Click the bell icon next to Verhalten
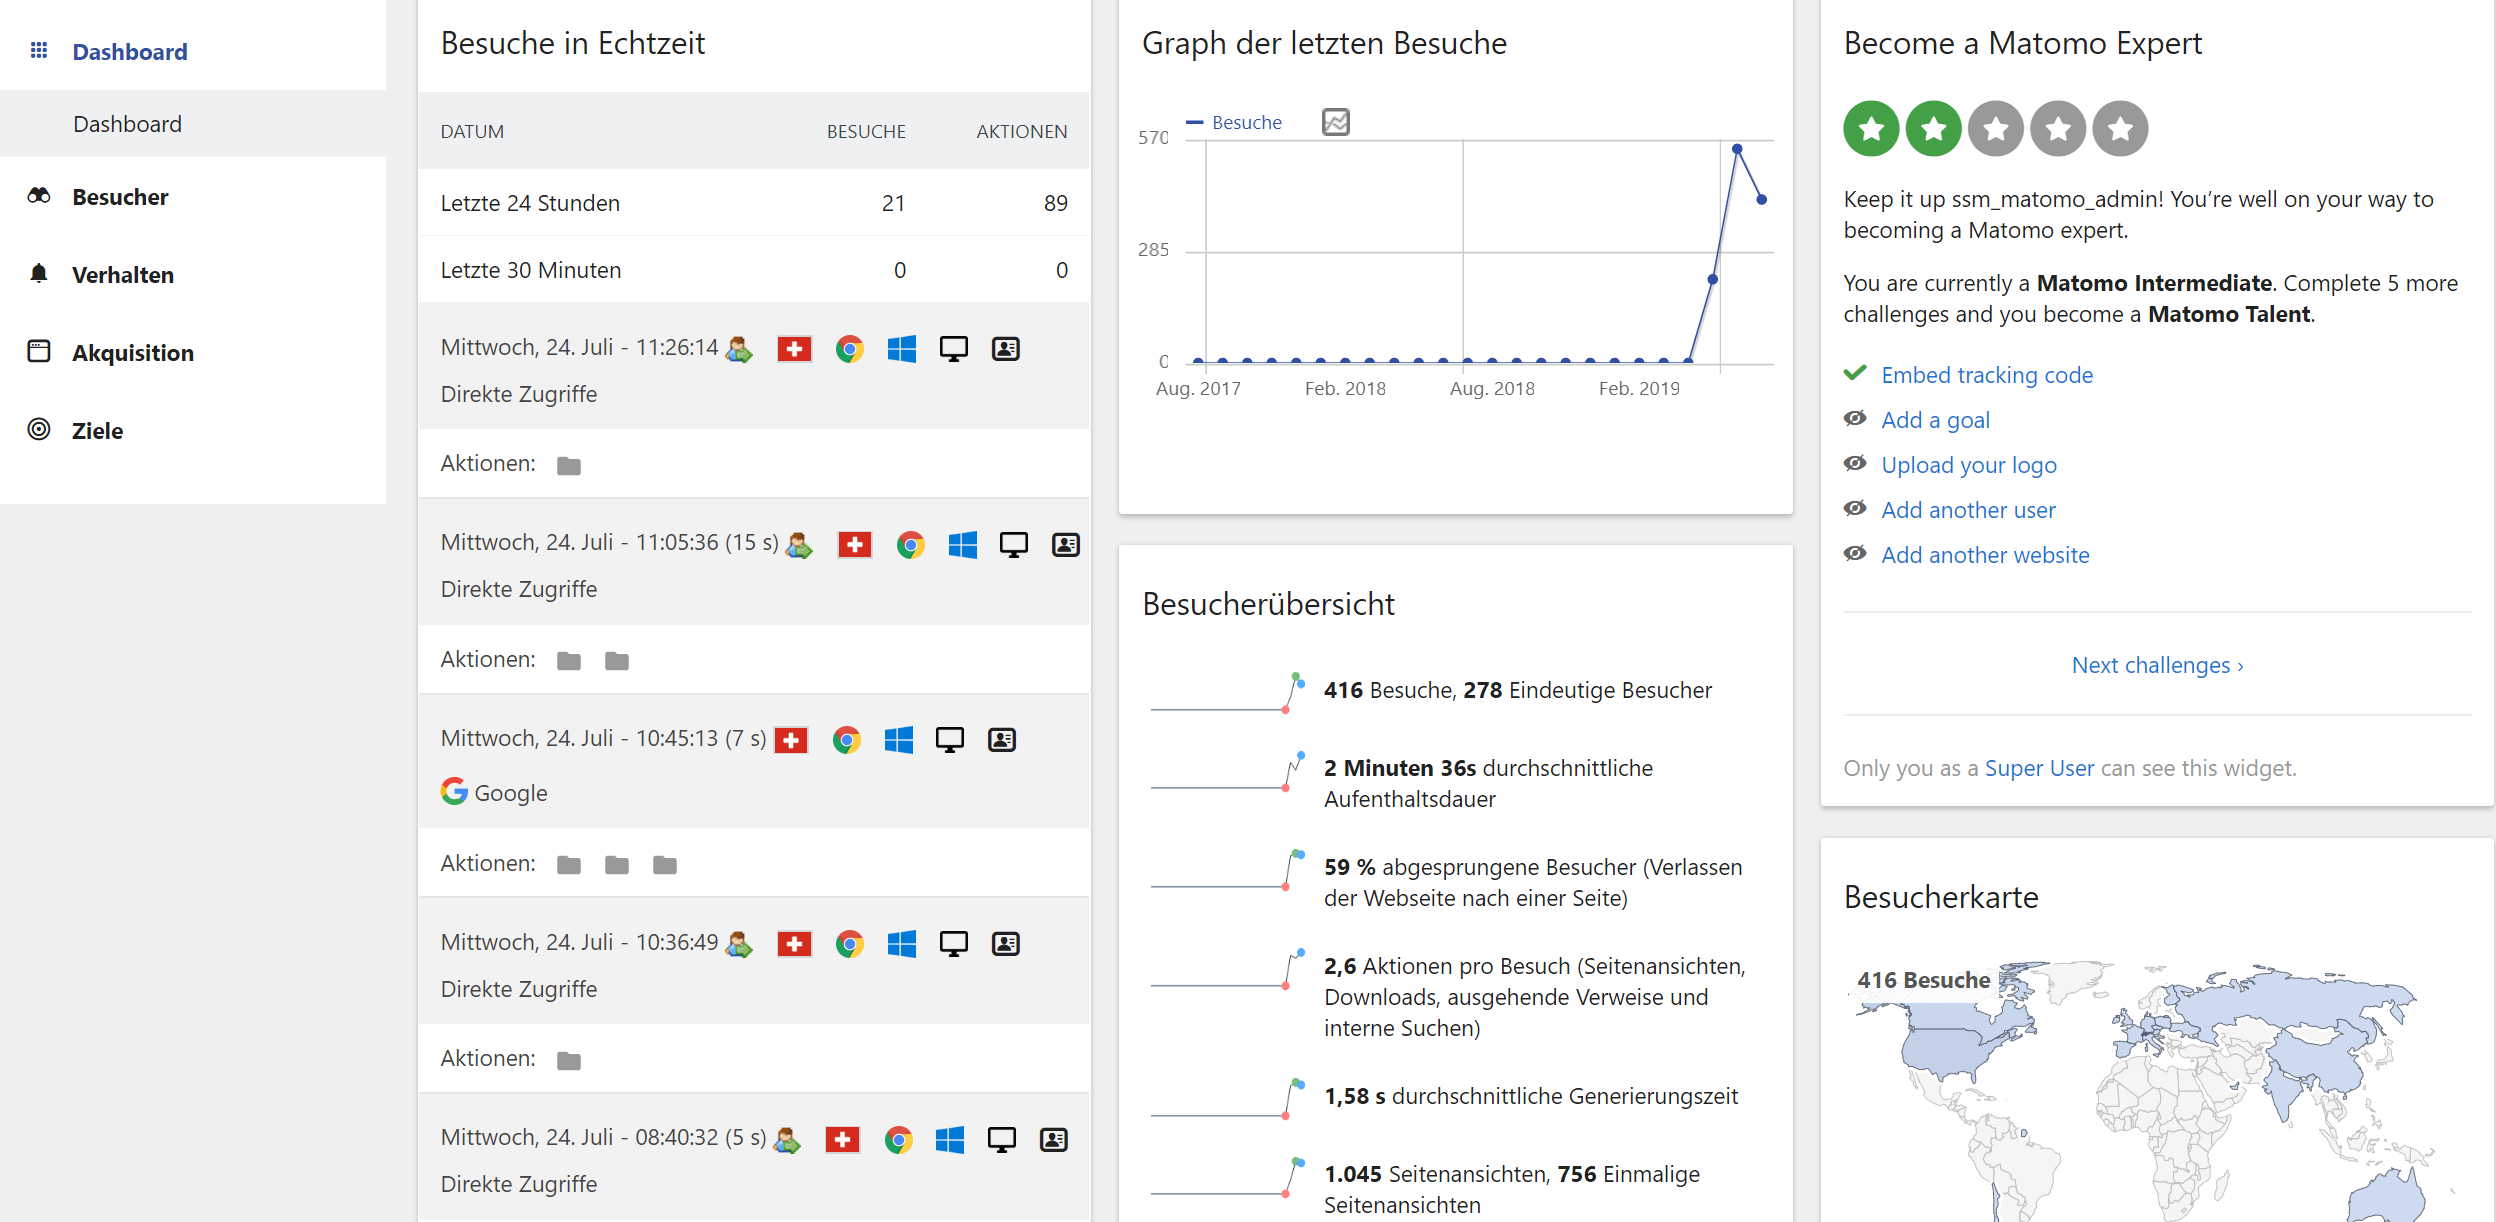 39,273
